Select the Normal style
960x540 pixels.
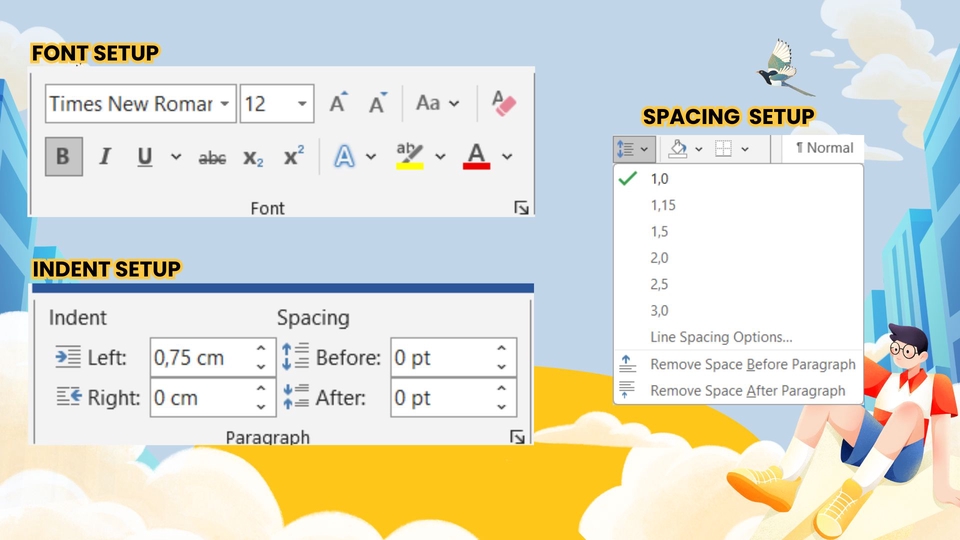824,148
